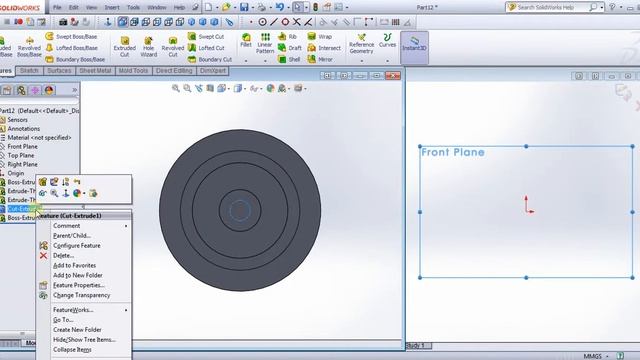The image size is (640, 360).
Task: Expand the Linear Pattern dropdown arrow
Action: [x=265, y=61]
